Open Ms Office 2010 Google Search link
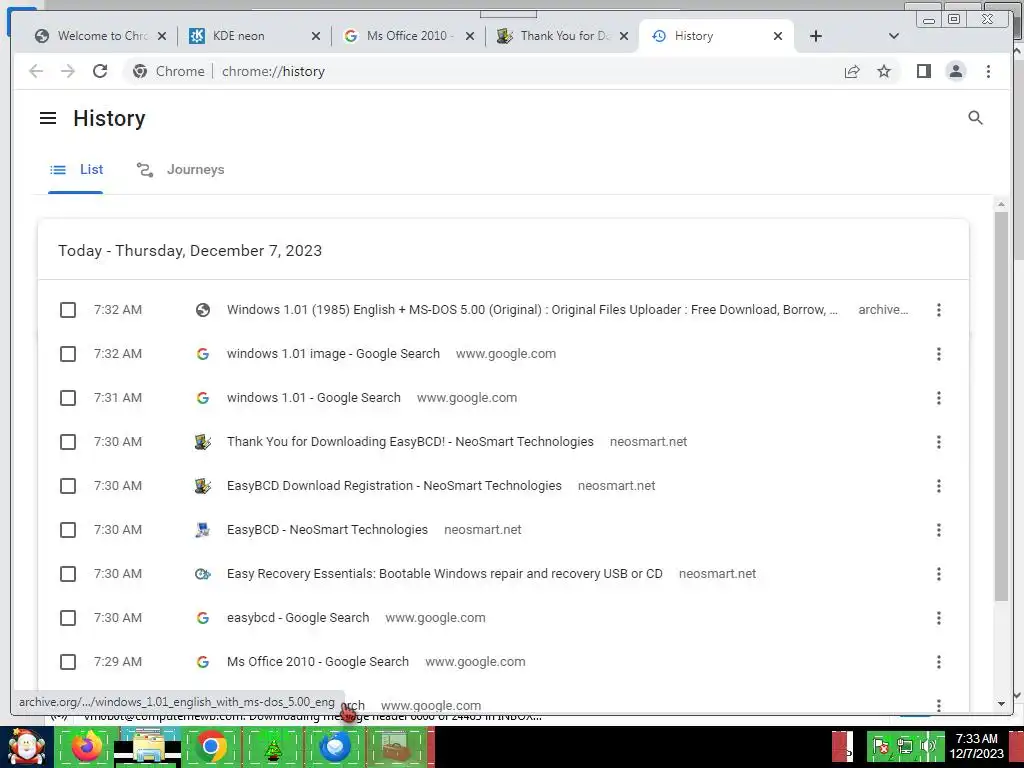Image resolution: width=1024 pixels, height=768 pixels. click(317, 662)
